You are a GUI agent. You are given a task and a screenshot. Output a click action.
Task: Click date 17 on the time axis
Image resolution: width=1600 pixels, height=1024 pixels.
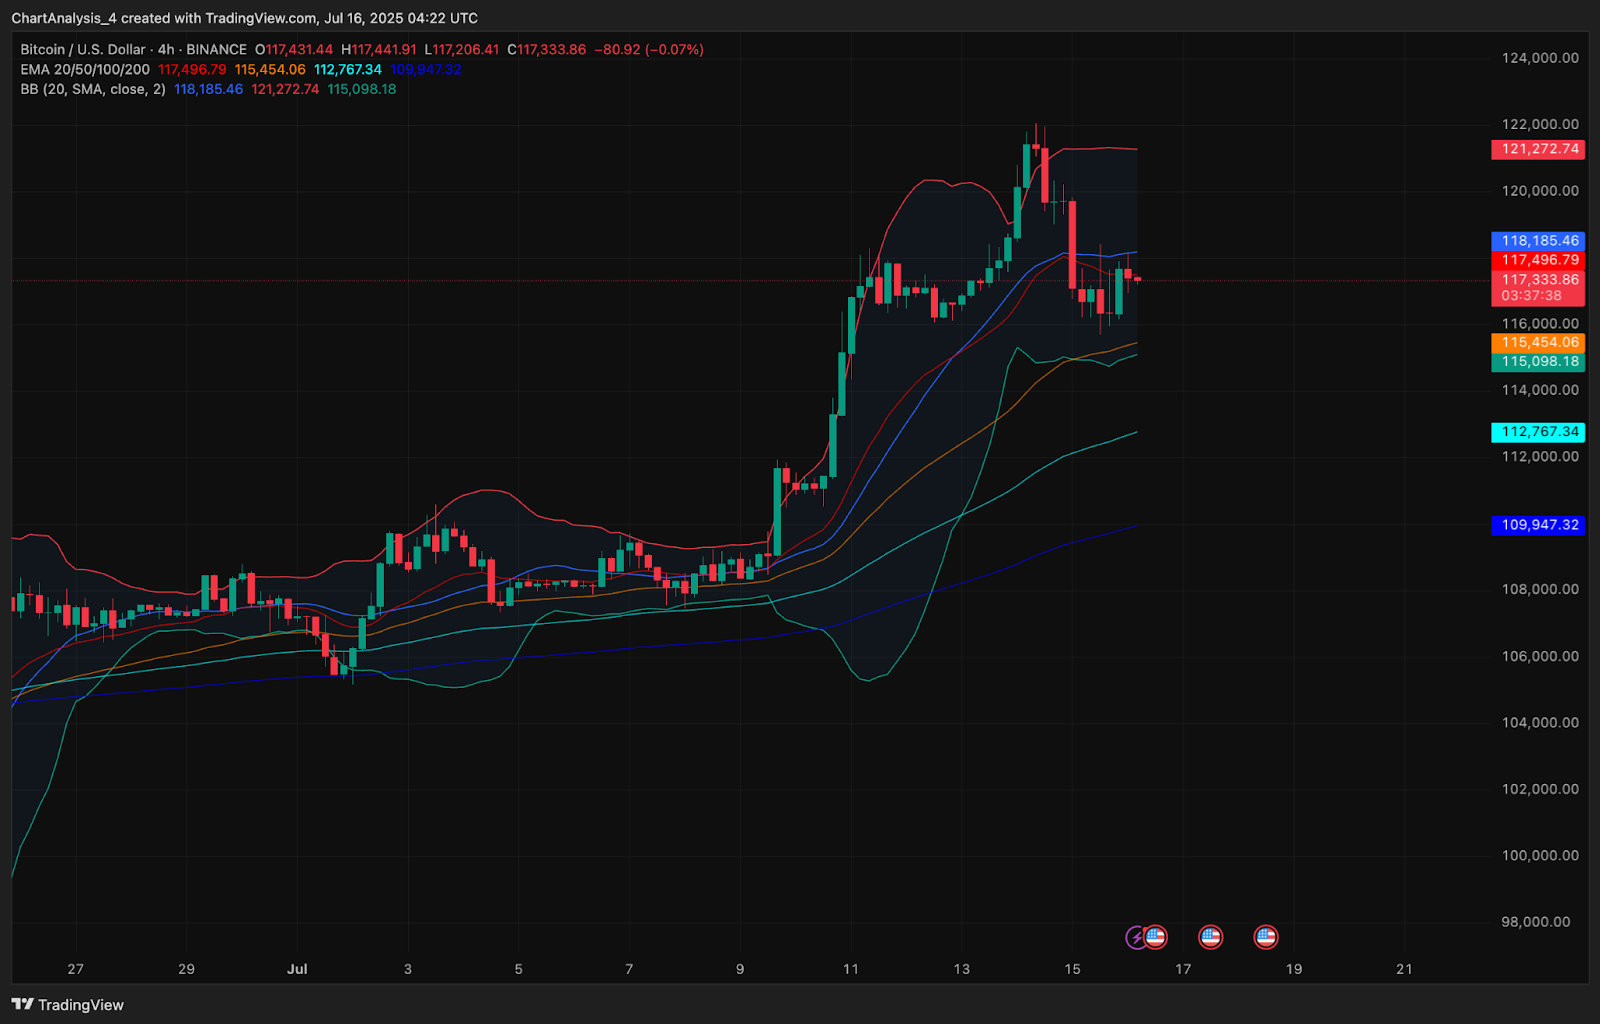point(1183,969)
